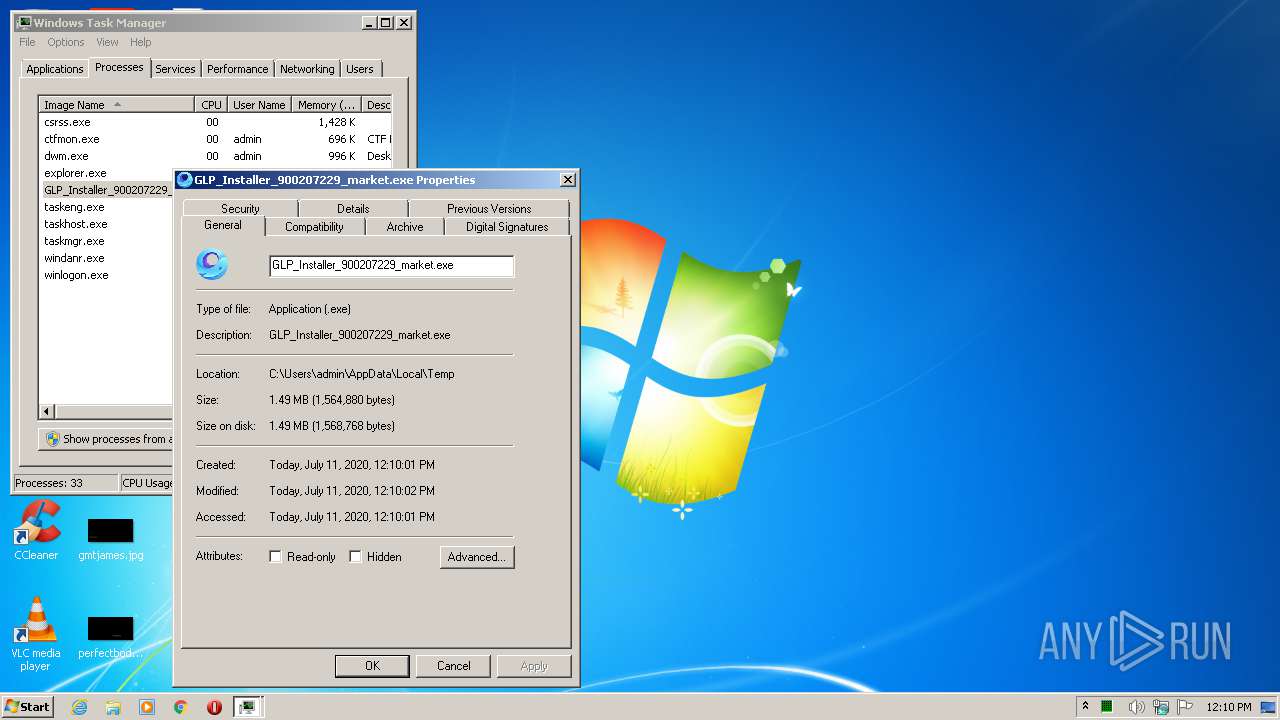
Task: Open Action Center flag icon
Action: 1185,707
